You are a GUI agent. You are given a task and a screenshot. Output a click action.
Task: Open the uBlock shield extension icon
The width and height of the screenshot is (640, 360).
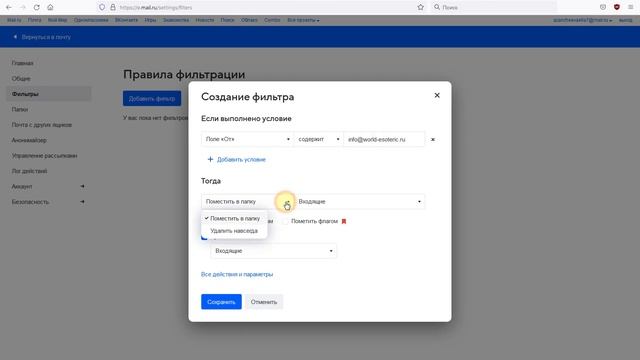(617, 7)
